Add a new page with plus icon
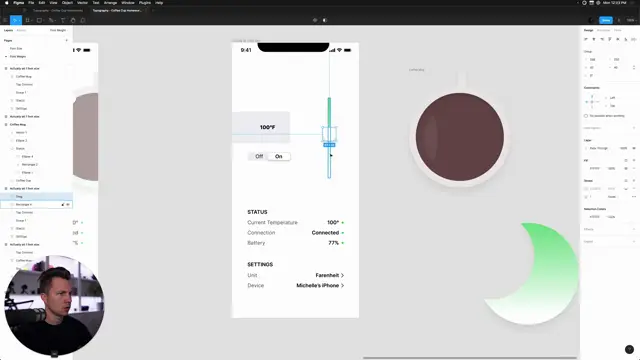640x360 pixels. [x=67, y=40]
